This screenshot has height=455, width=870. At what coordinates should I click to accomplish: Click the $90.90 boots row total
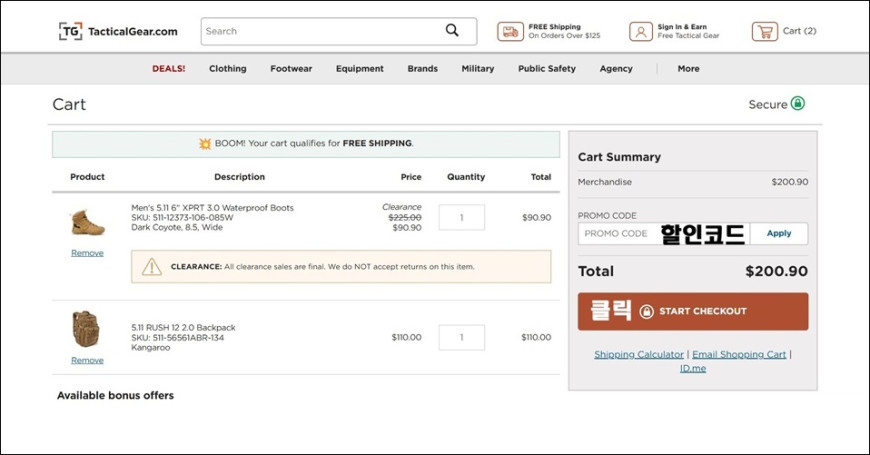coord(537,218)
